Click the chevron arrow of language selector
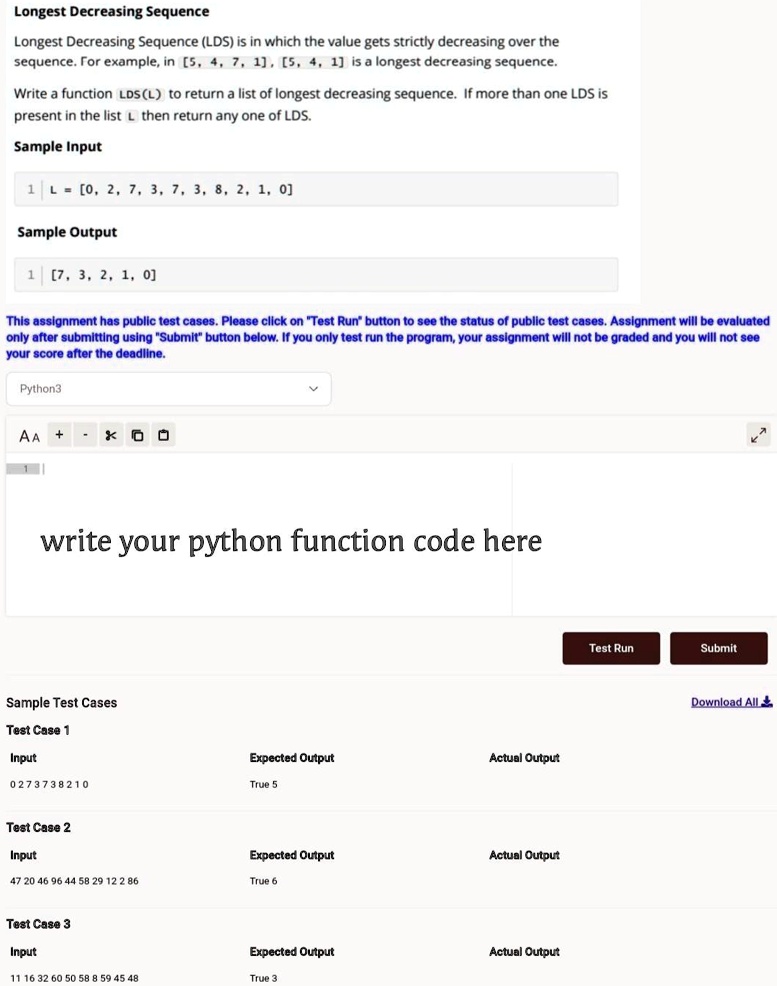Image resolution: width=777 pixels, height=986 pixels. coord(313,389)
